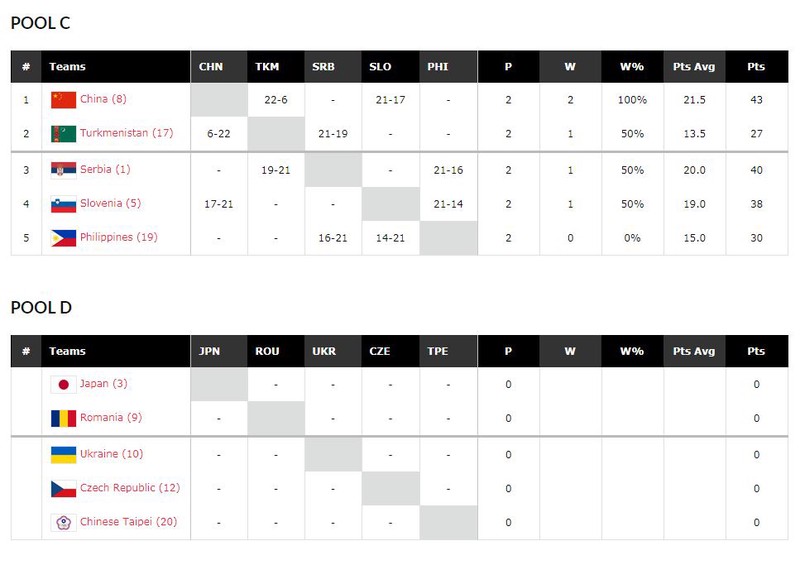Open the Chinese Taipei (20) team link

coord(129,522)
